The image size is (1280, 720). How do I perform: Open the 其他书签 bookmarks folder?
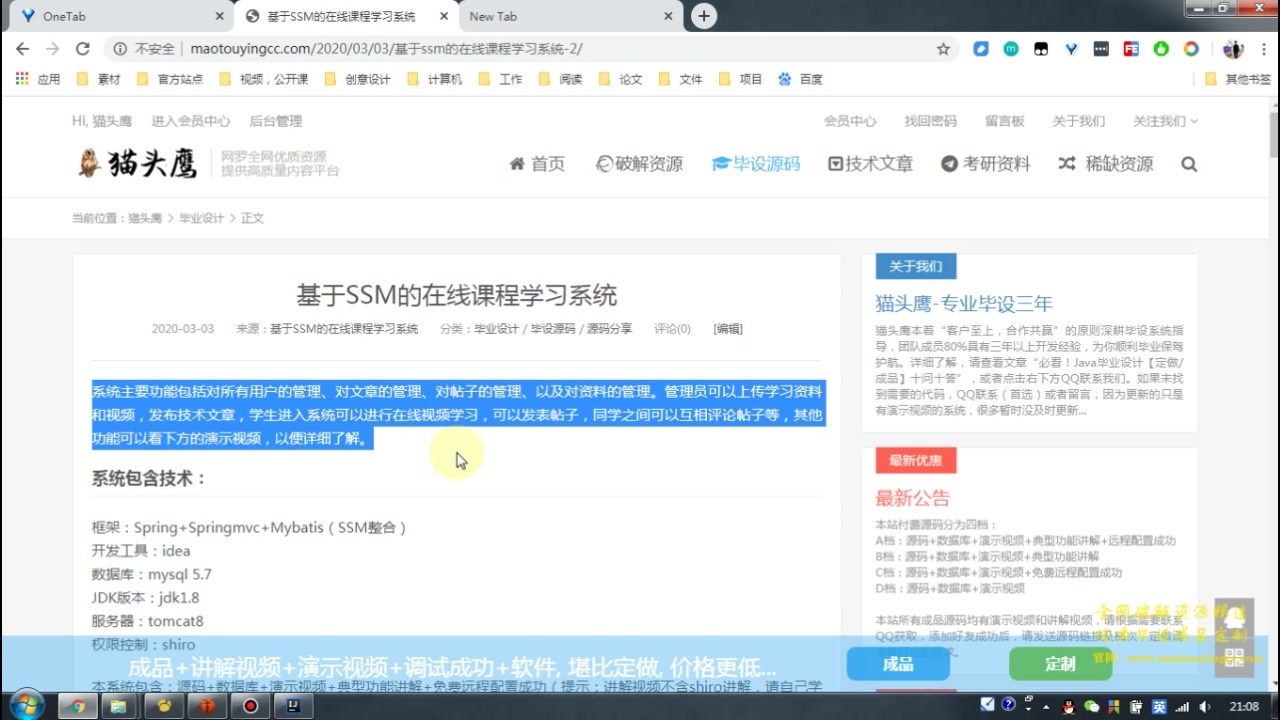pyautogui.click(x=1238, y=79)
